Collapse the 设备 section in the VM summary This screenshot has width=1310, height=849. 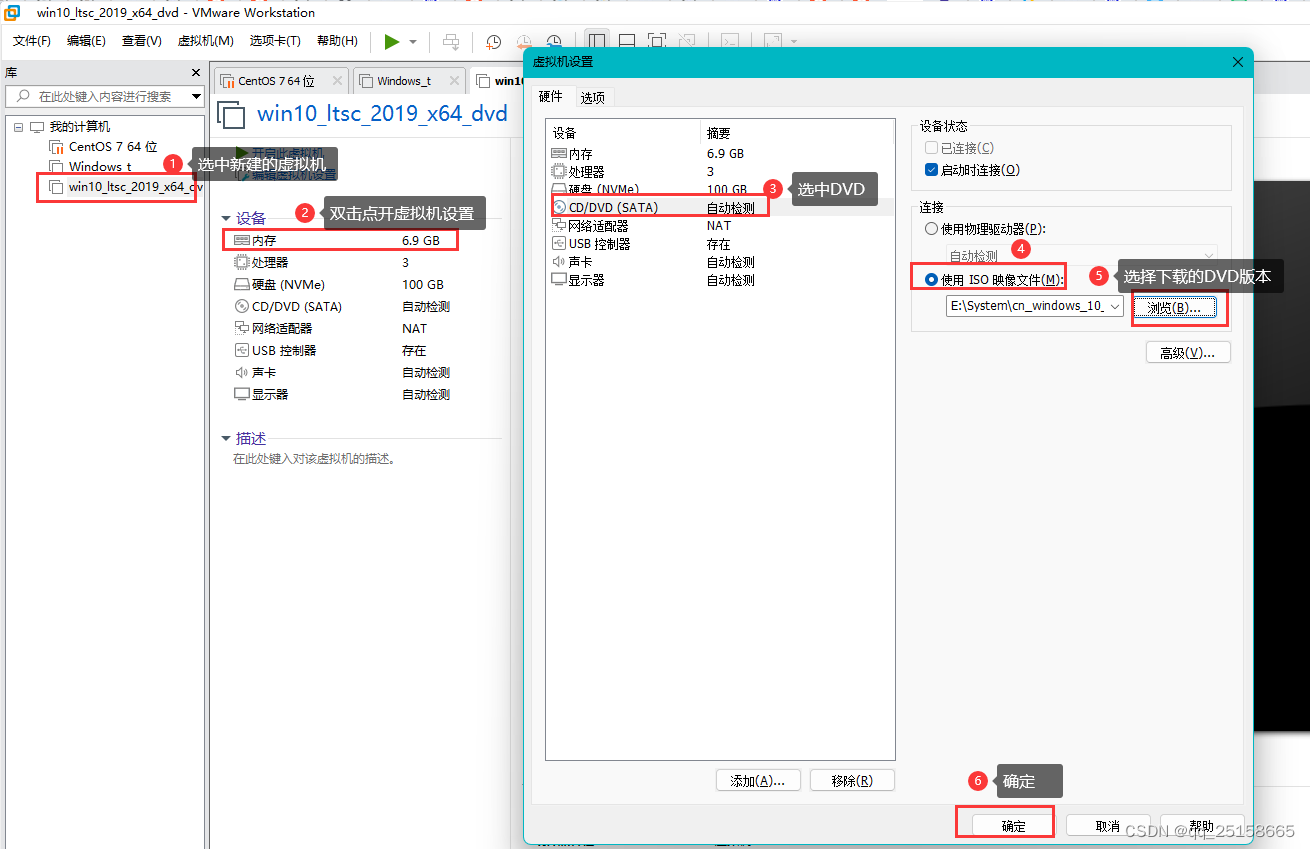tap(225, 219)
